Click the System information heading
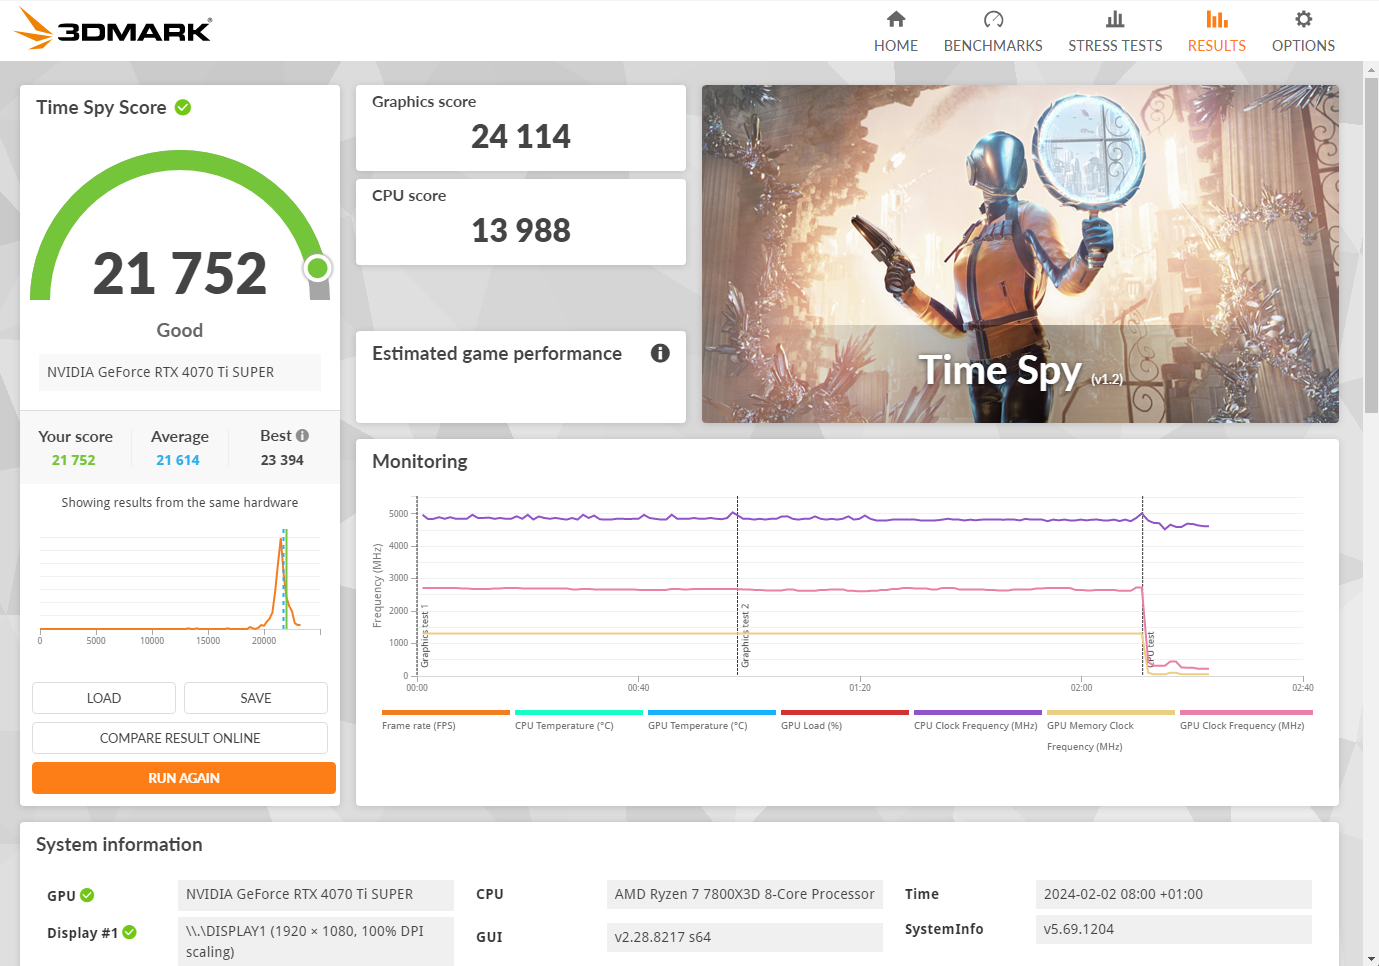Viewport: 1379px width, 966px height. [119, 844]
